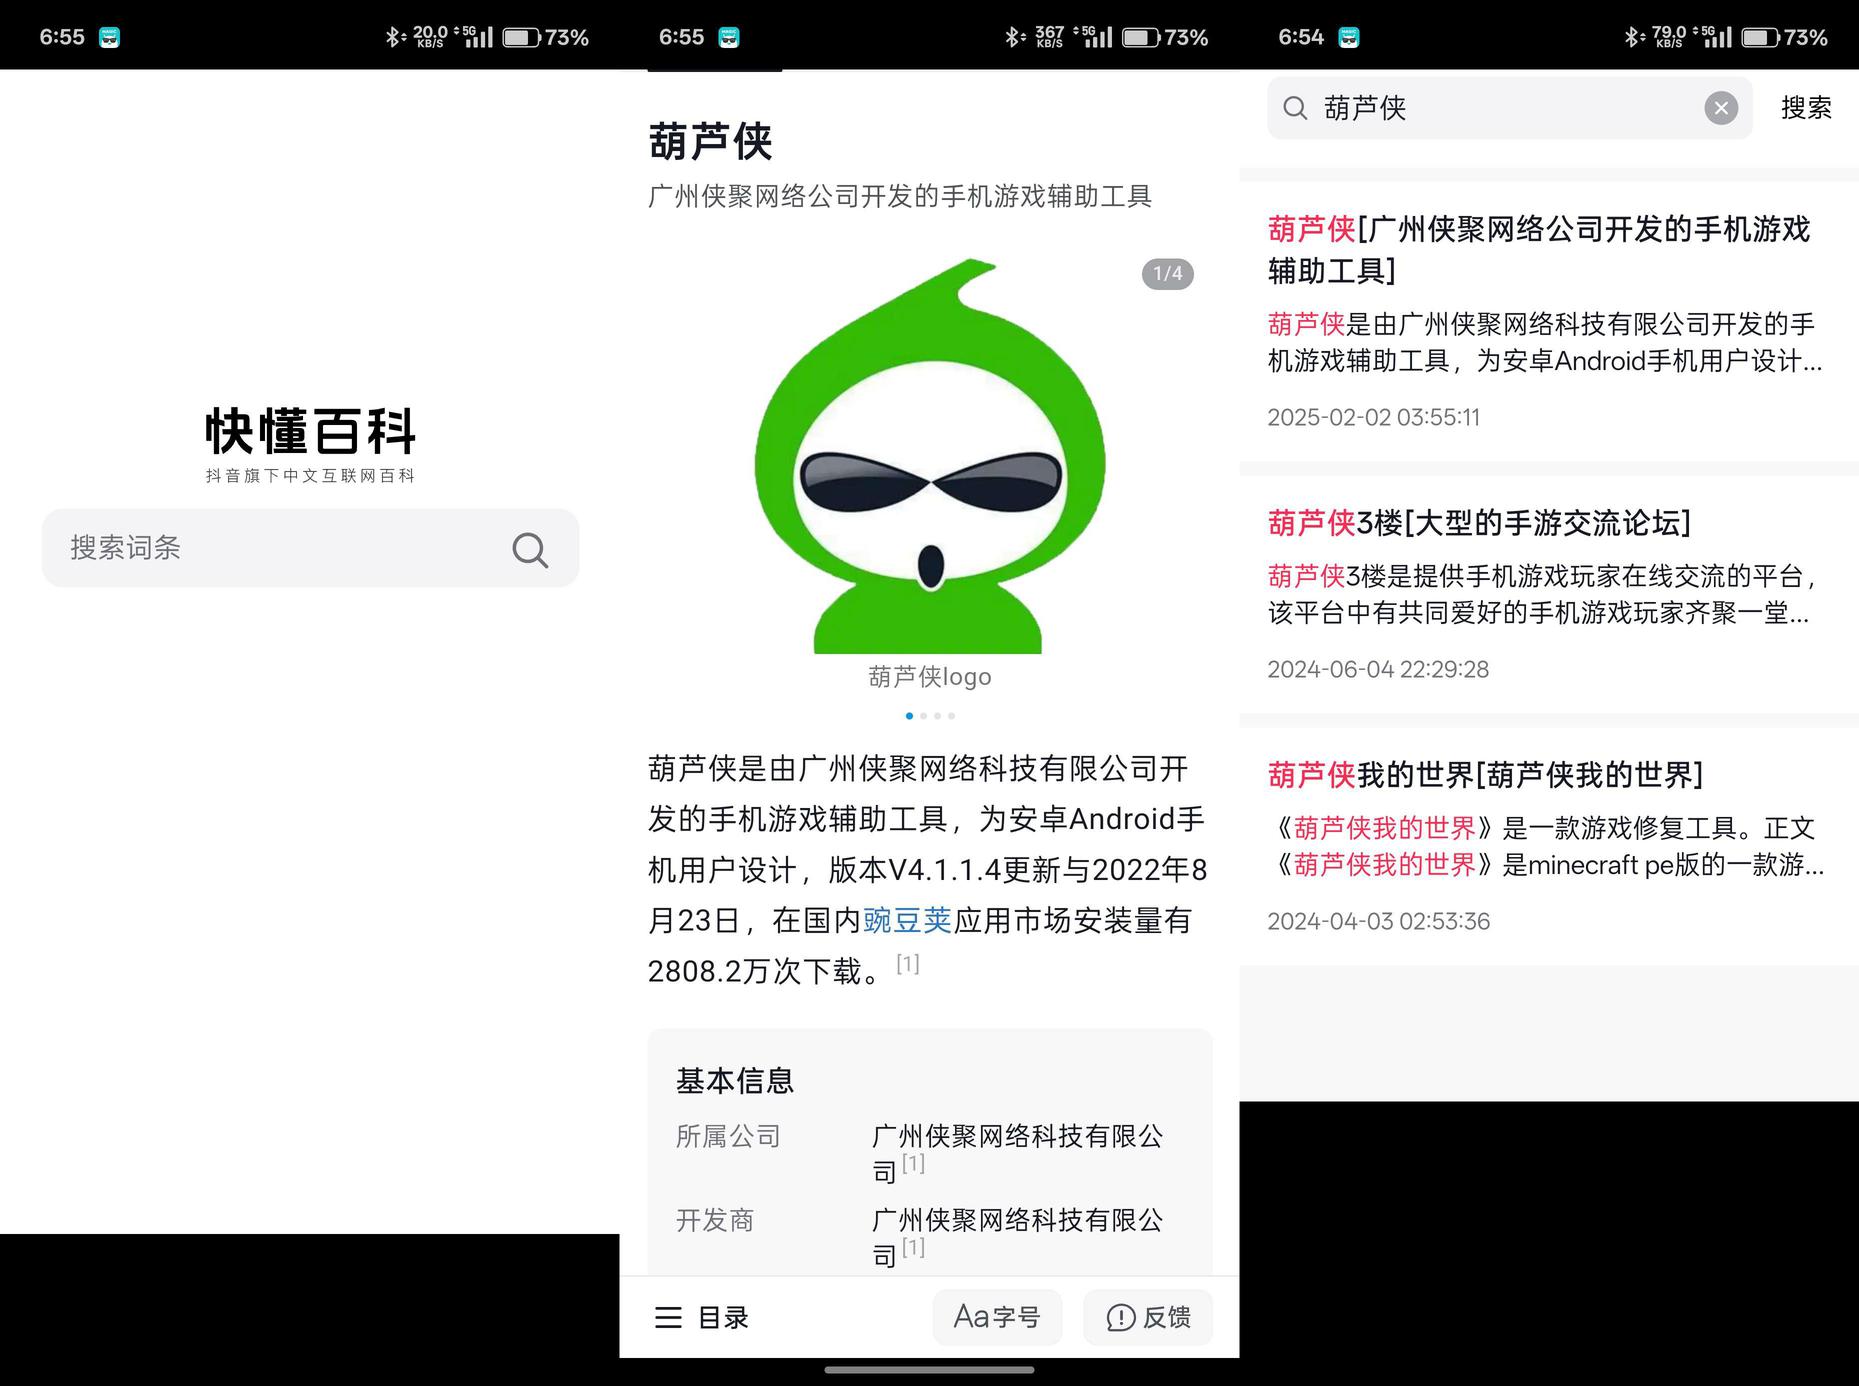This screenshot has height=1386, width=1859.
Task: Open the Aa字号 font size option
Action: tap(997, 1317)
